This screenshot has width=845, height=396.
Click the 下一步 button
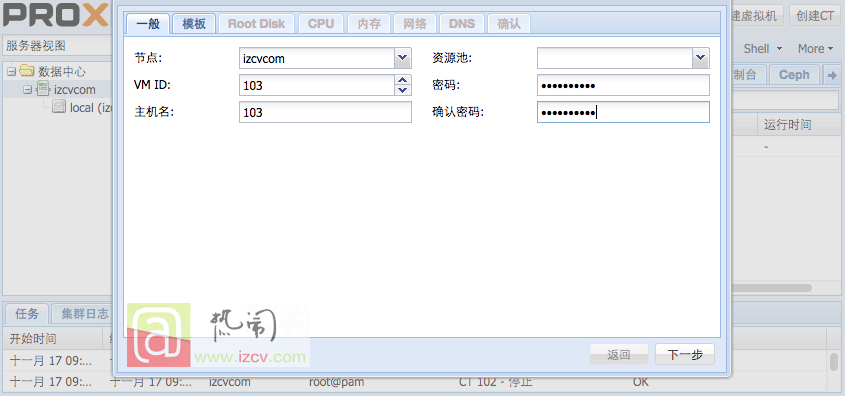684,355
